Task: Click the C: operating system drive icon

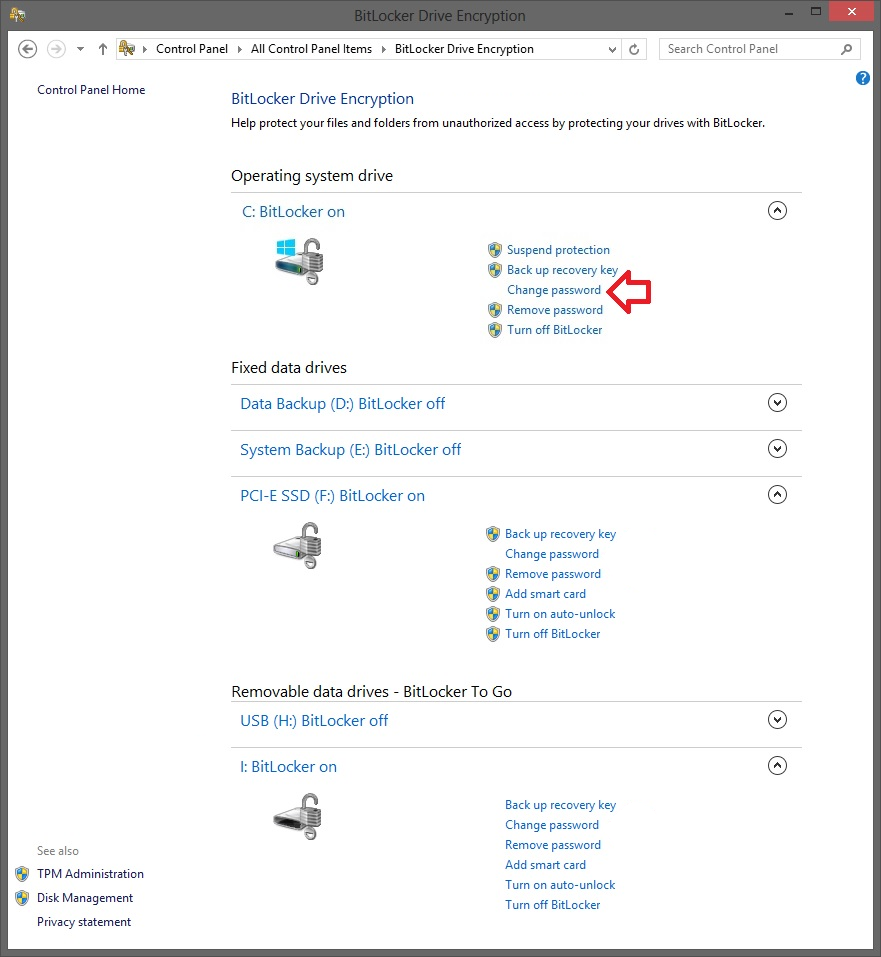Action: pyautogui.click(x=299, y=261)
